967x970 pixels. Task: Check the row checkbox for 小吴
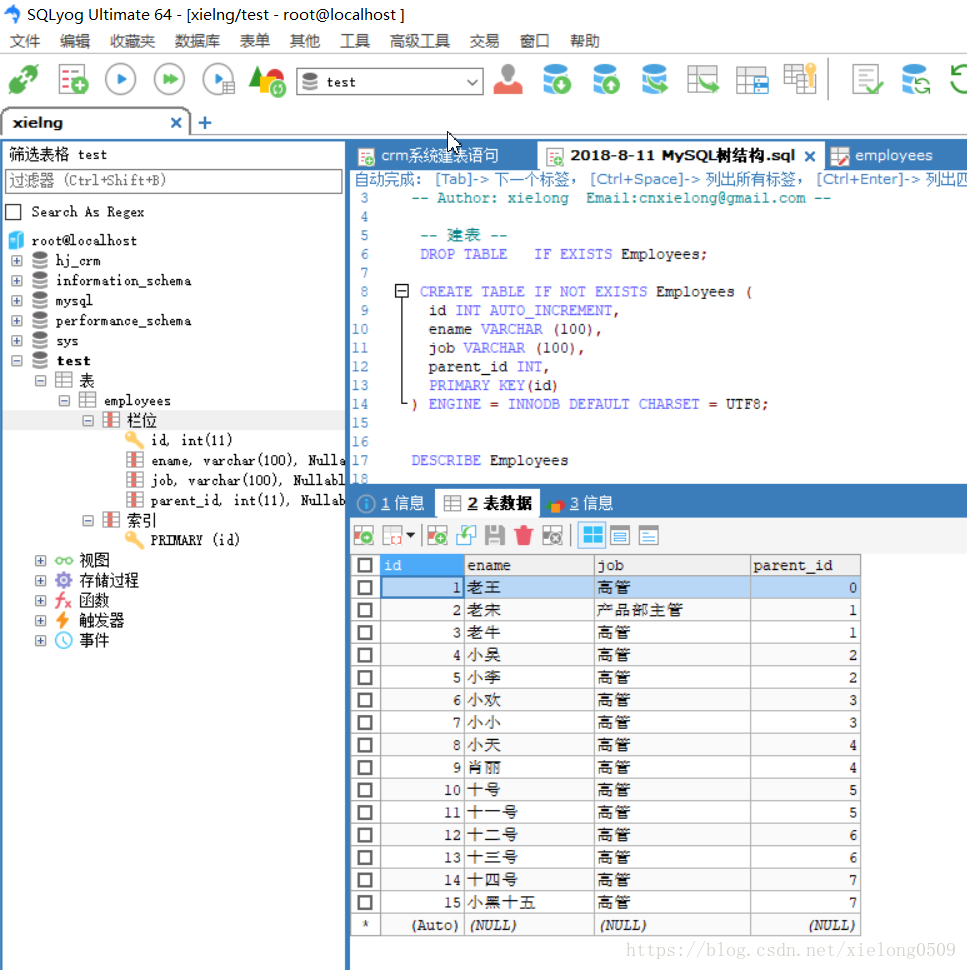pos(365,655)
